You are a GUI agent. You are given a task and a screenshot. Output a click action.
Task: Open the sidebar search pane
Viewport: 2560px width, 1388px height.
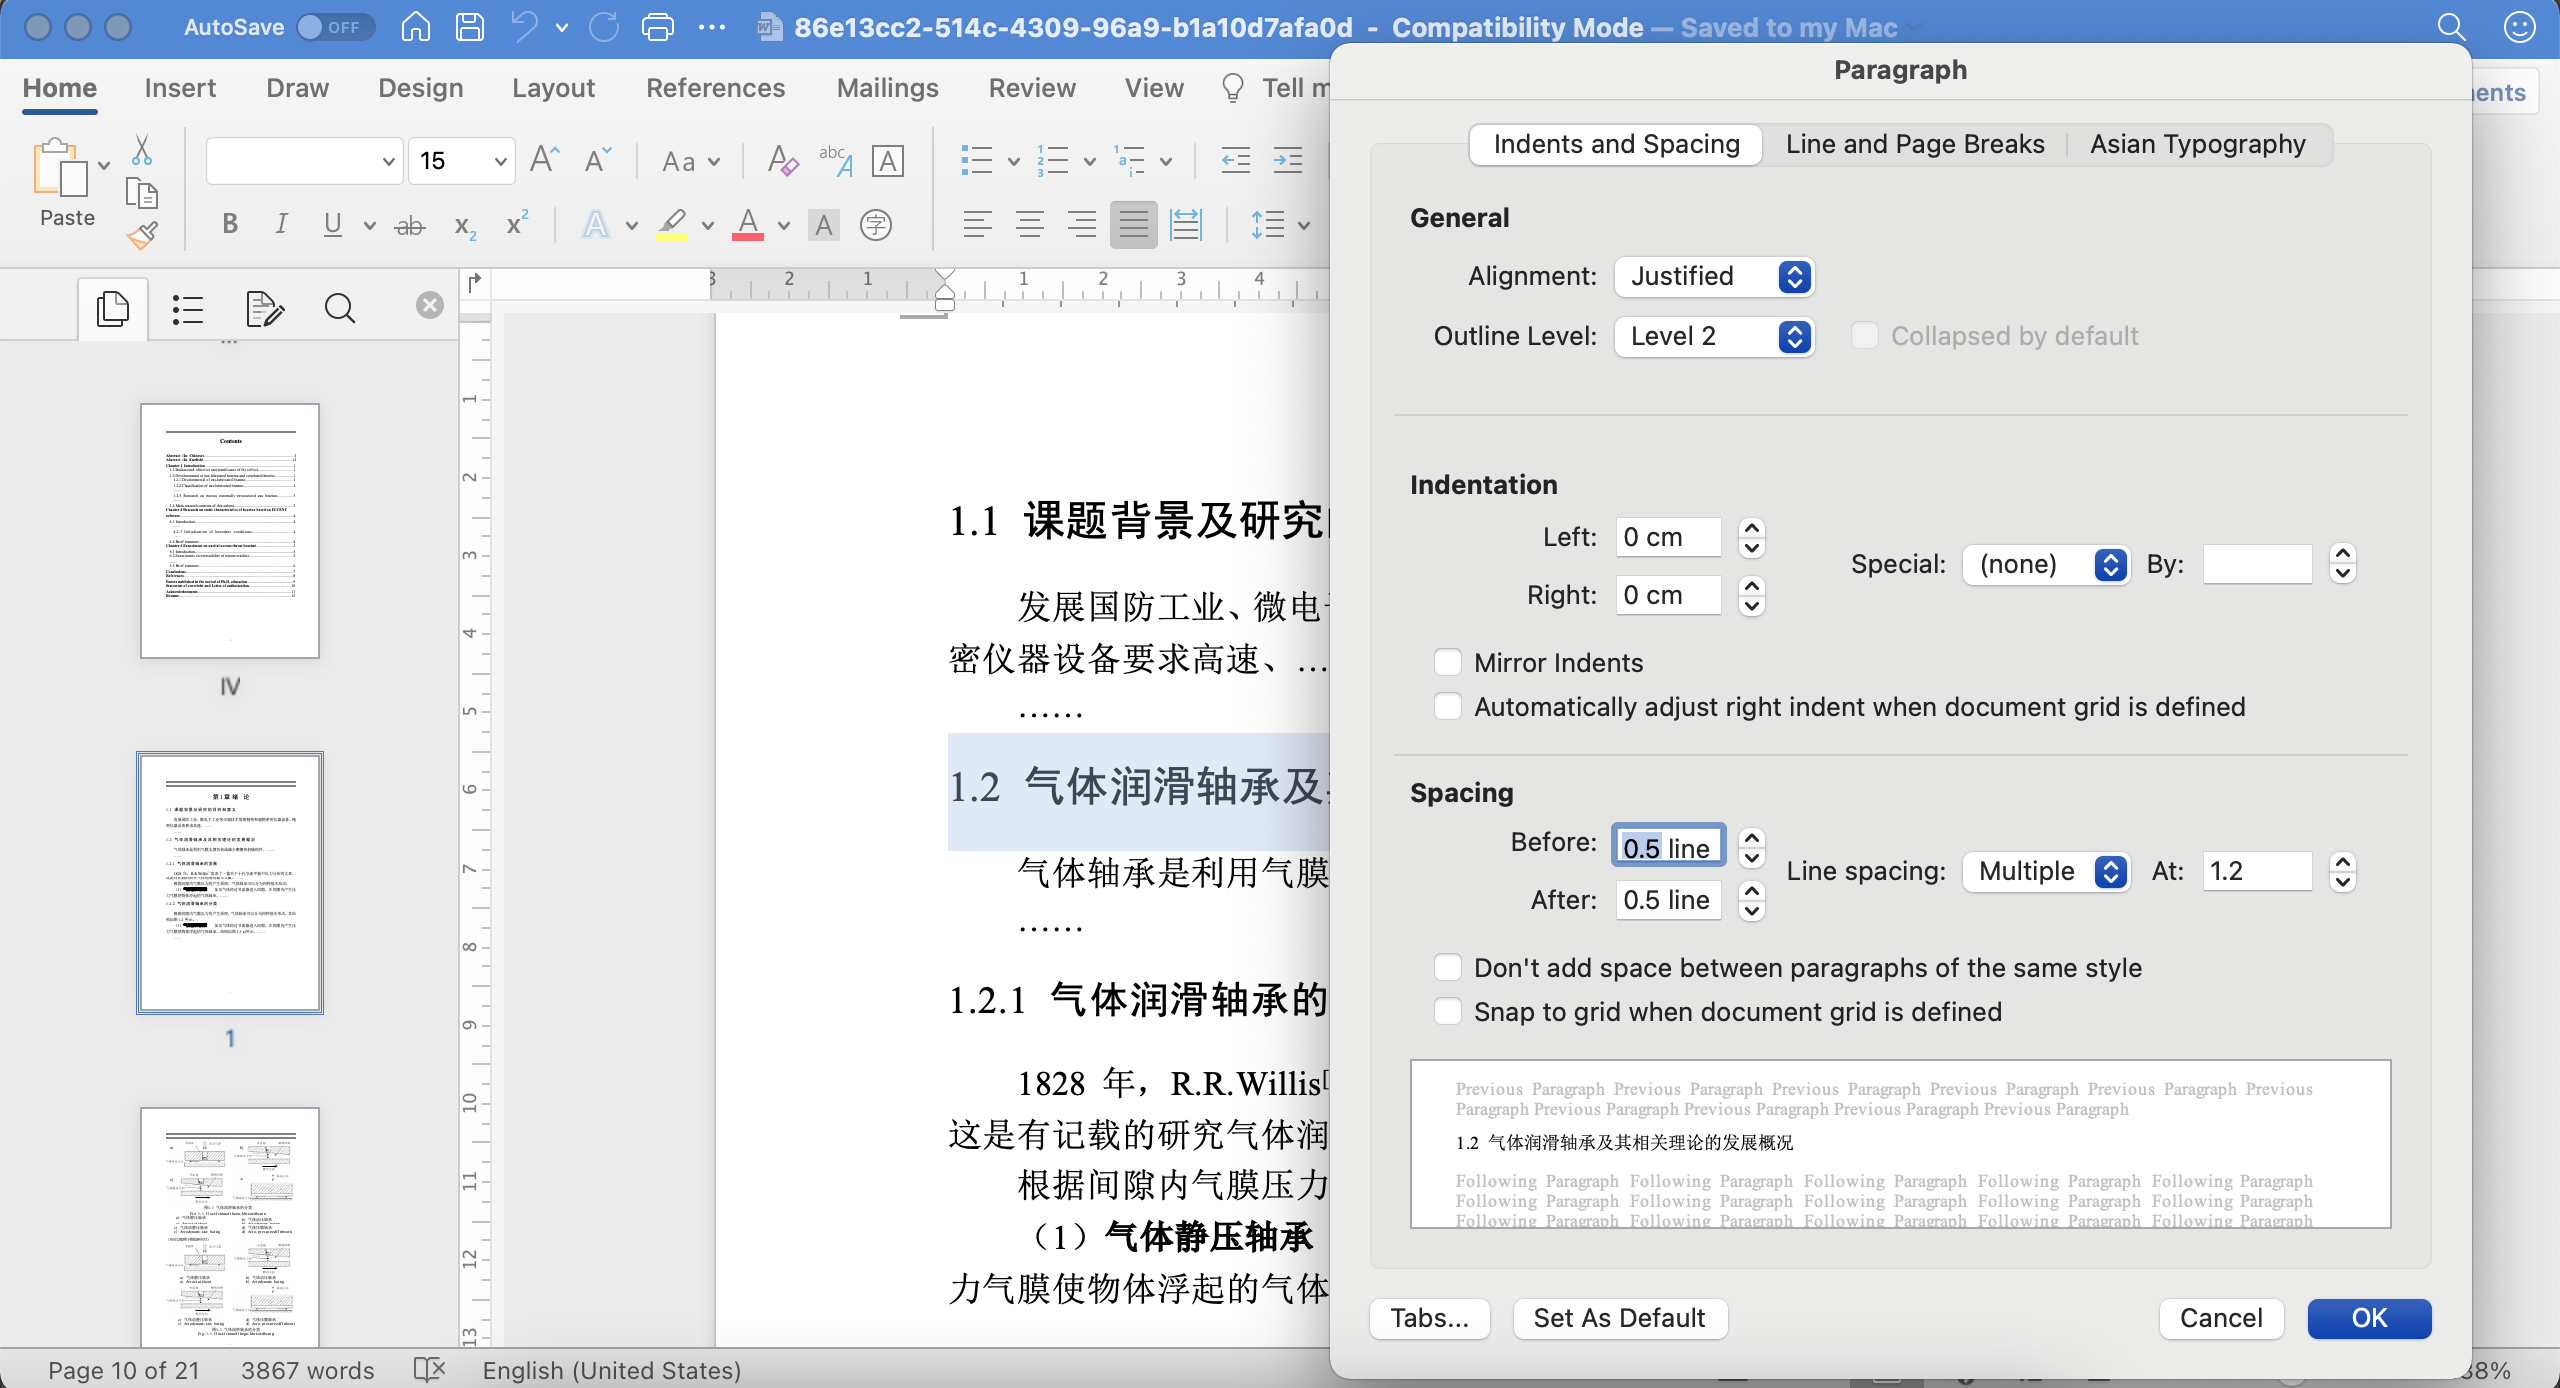(339, 308)
